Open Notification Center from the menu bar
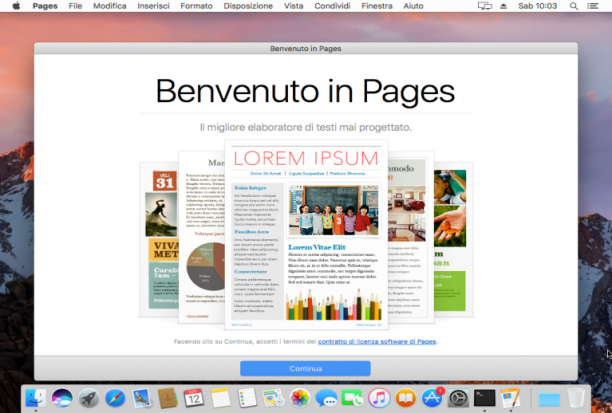Screen dimensions: 612x413 [592, 6]
